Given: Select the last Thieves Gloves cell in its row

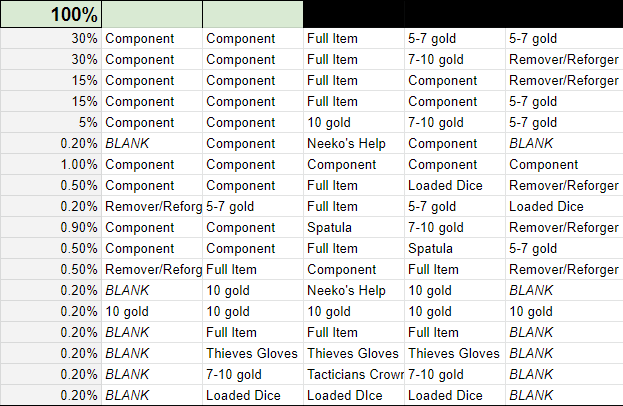Looking at the screenshot, I should click(x=455, y=353).
